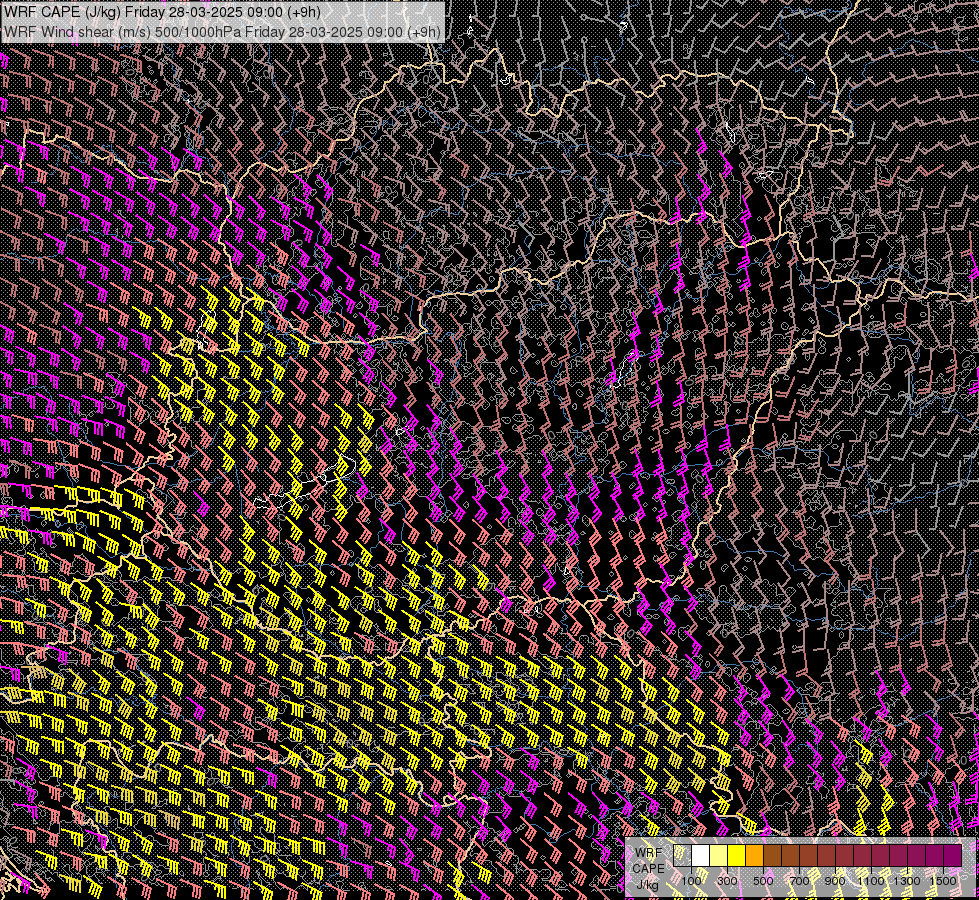The height and width of the screenshot is (900, 979).
Task: Pick the bright yellow 300–400 J/kg swatch
Action: [x=737, y=855]
